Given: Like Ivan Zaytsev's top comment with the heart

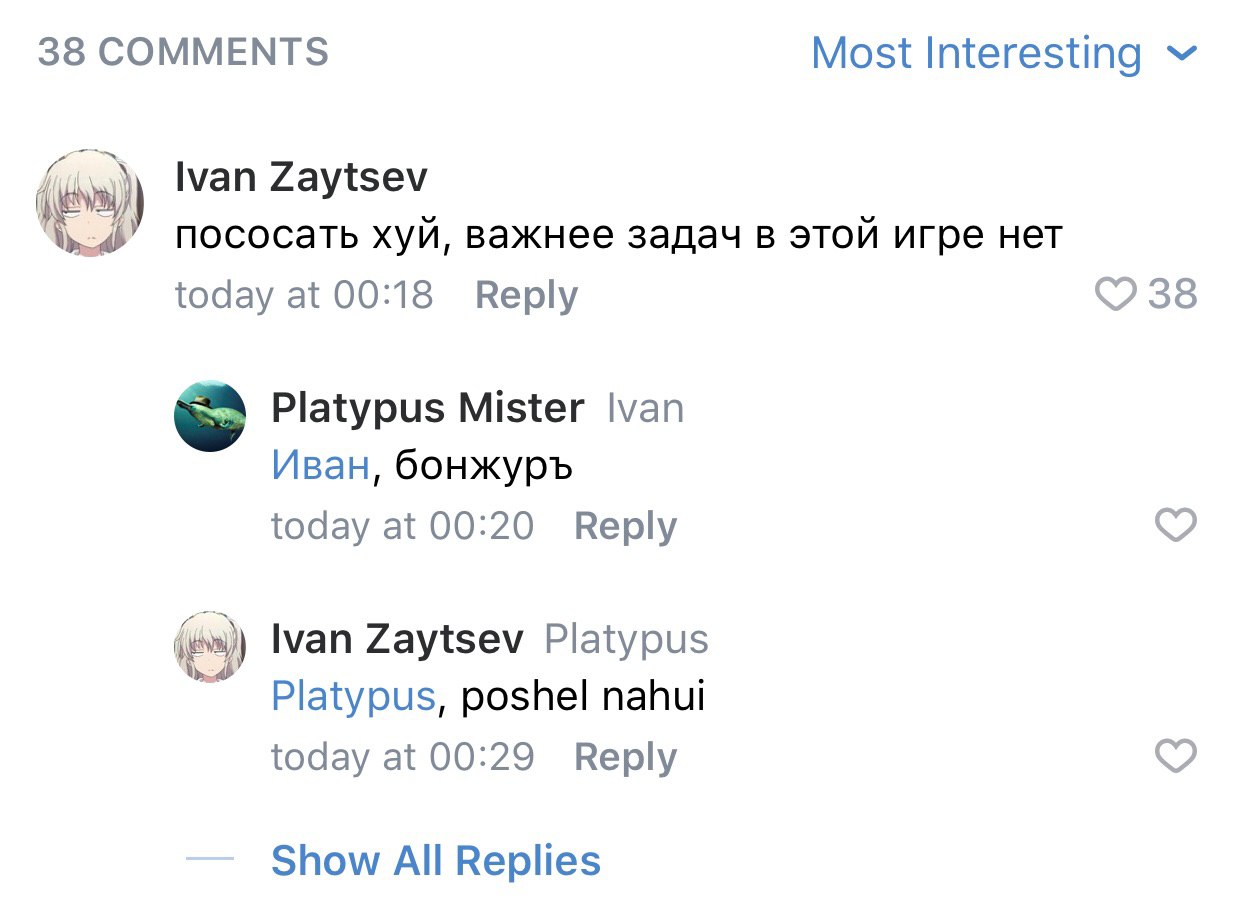Looking at the screenshot, I should coord(1116,295).
